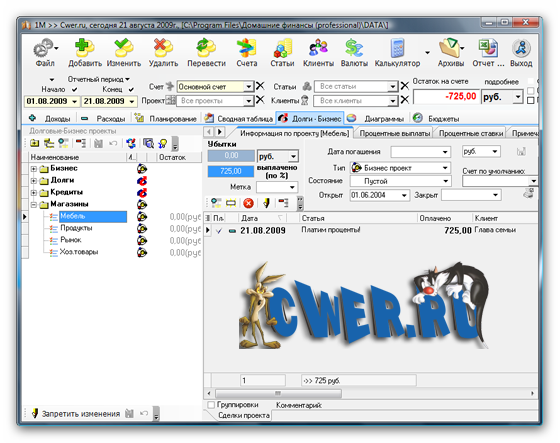Enable the Группировки checkbox
This screenshot has height=443, width=560.
(x=211, y=404)
